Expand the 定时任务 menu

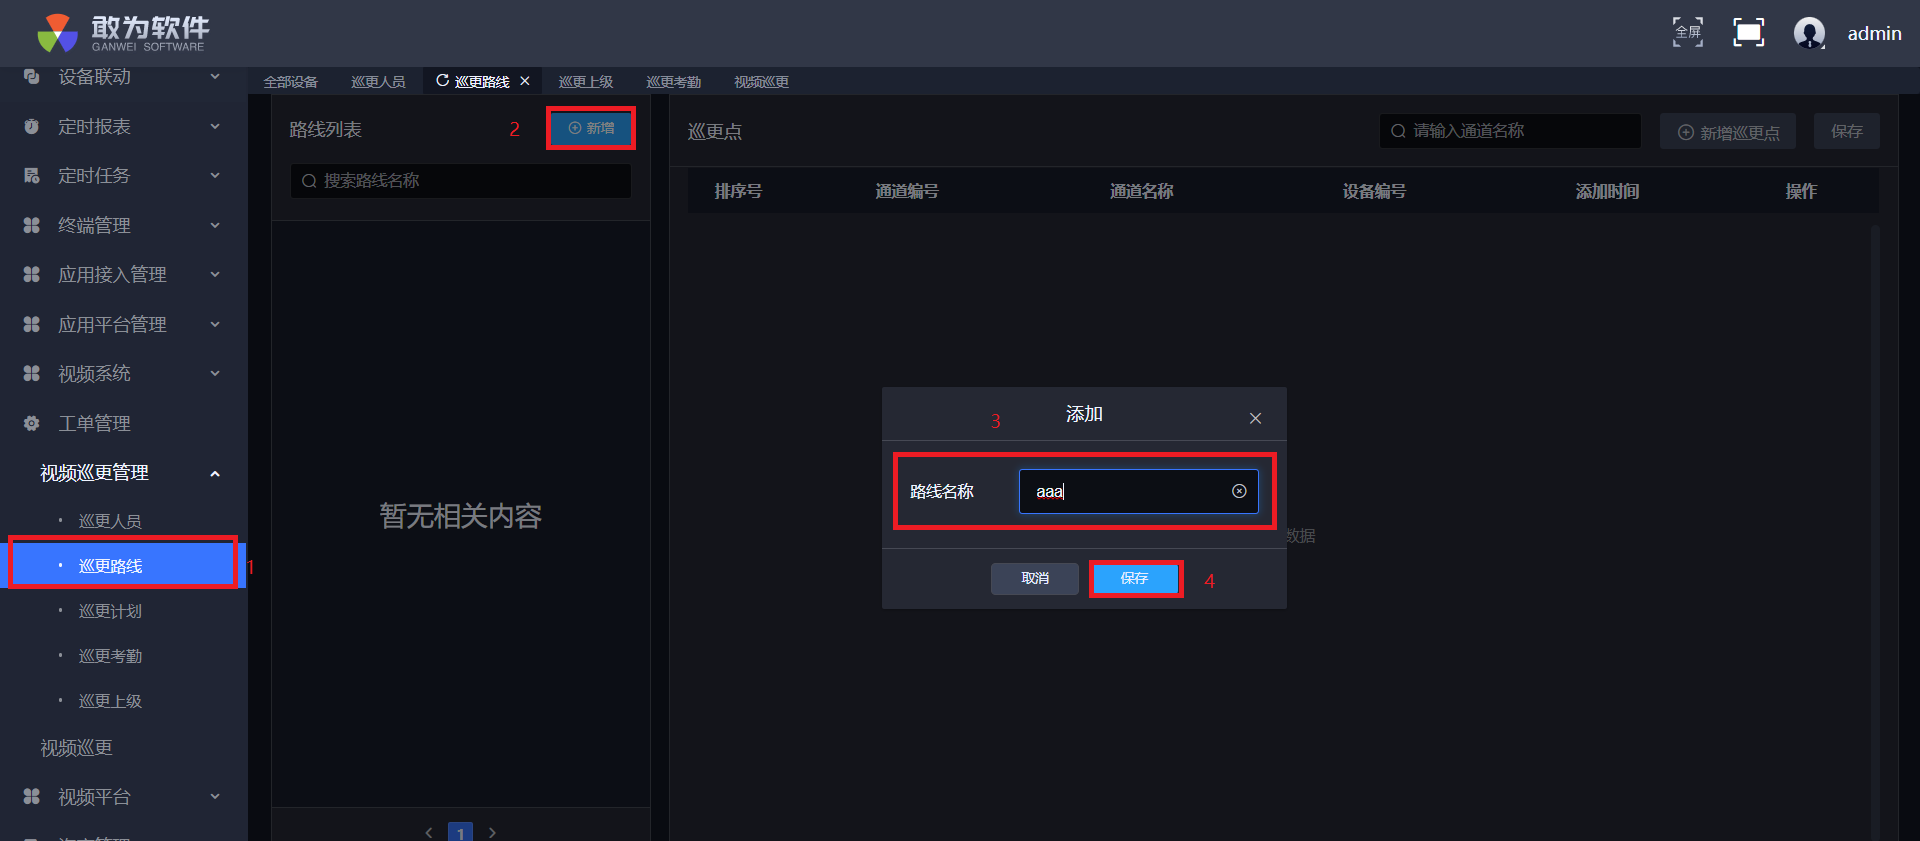coord(215,176)
